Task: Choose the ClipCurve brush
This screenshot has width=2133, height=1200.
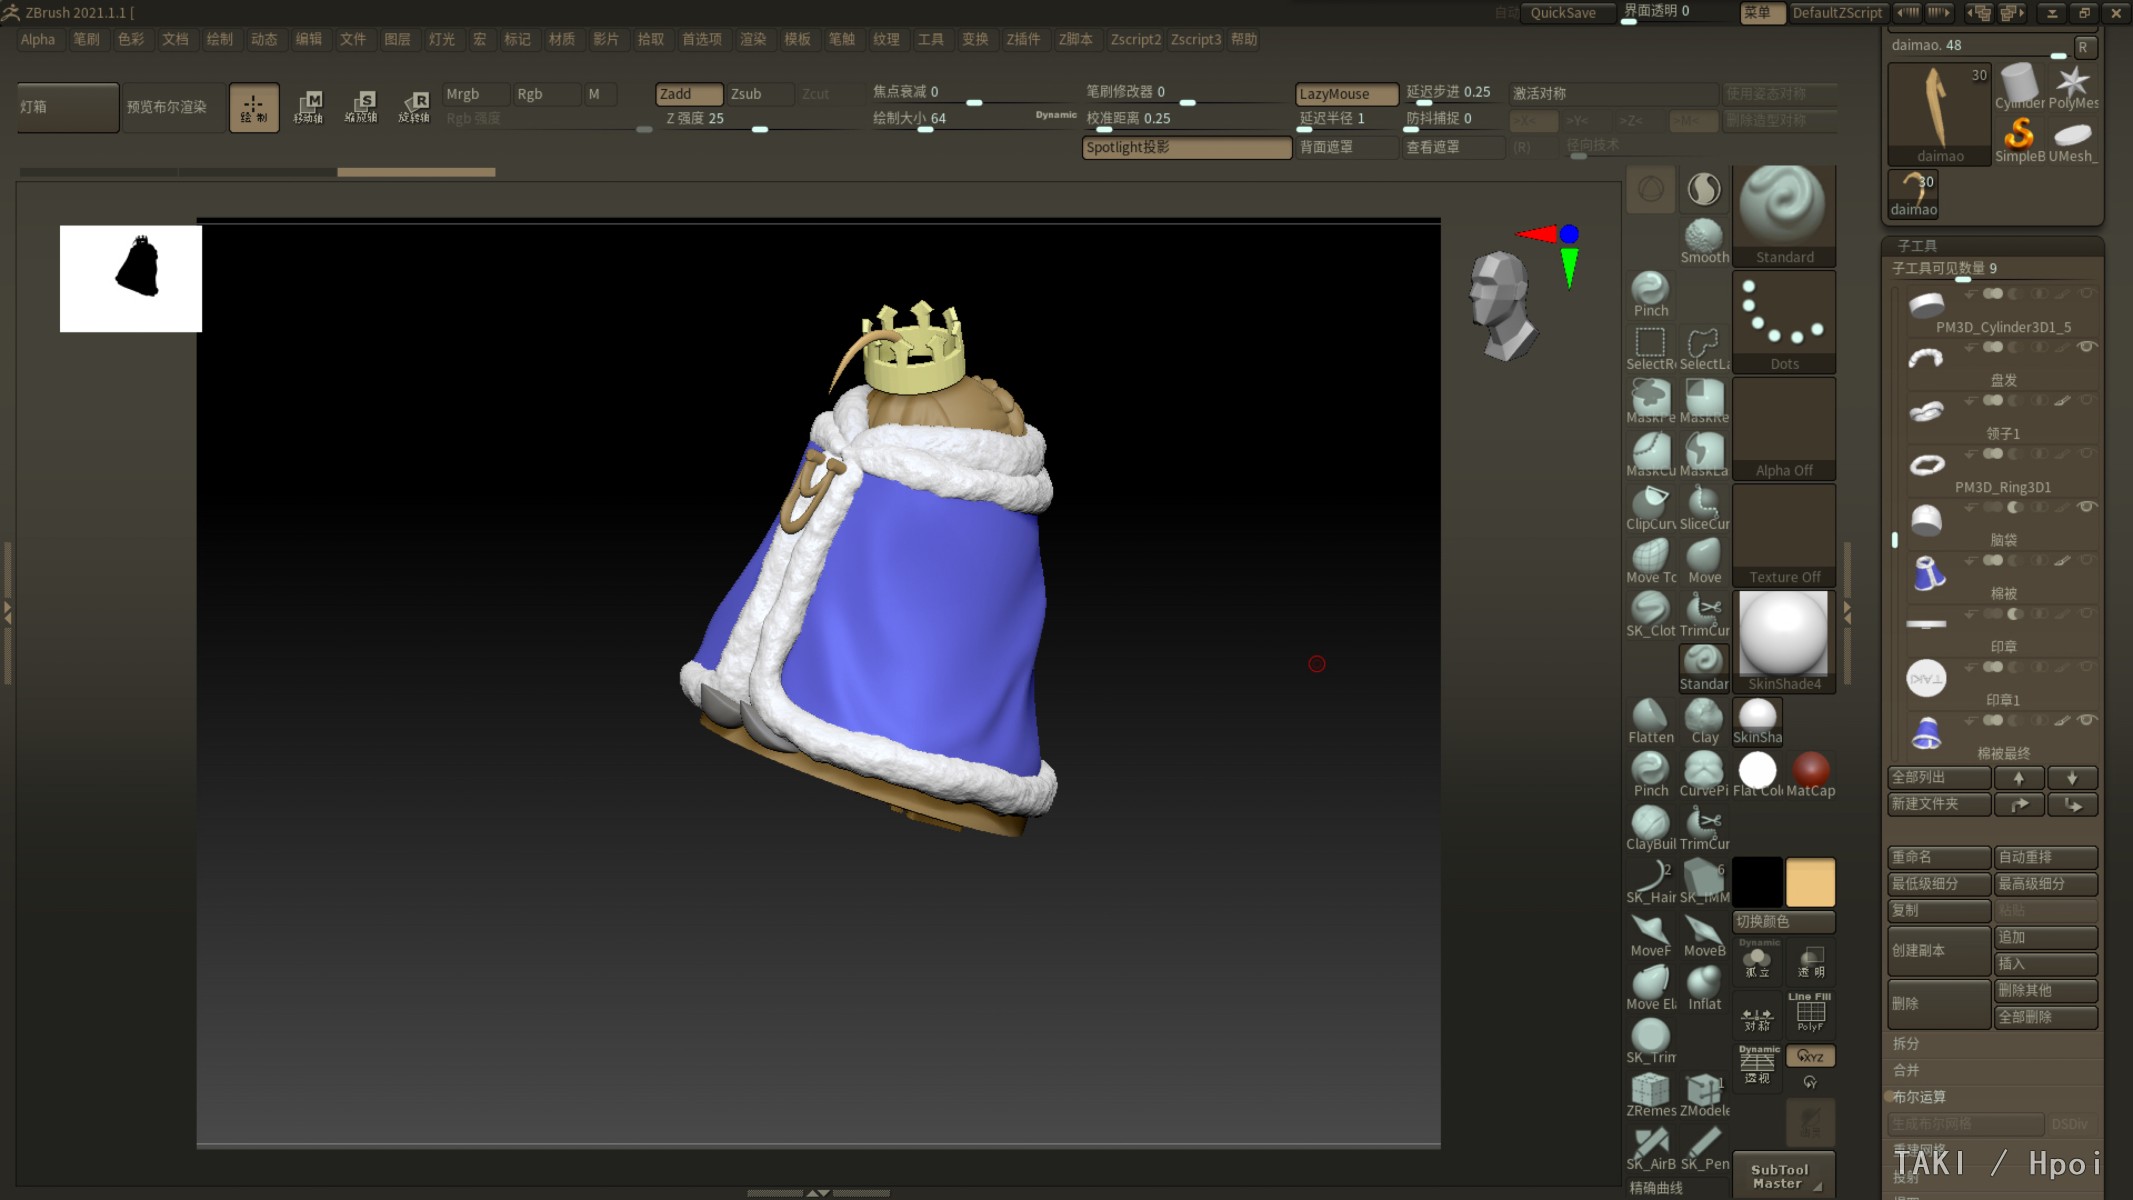Action: 1650,506
